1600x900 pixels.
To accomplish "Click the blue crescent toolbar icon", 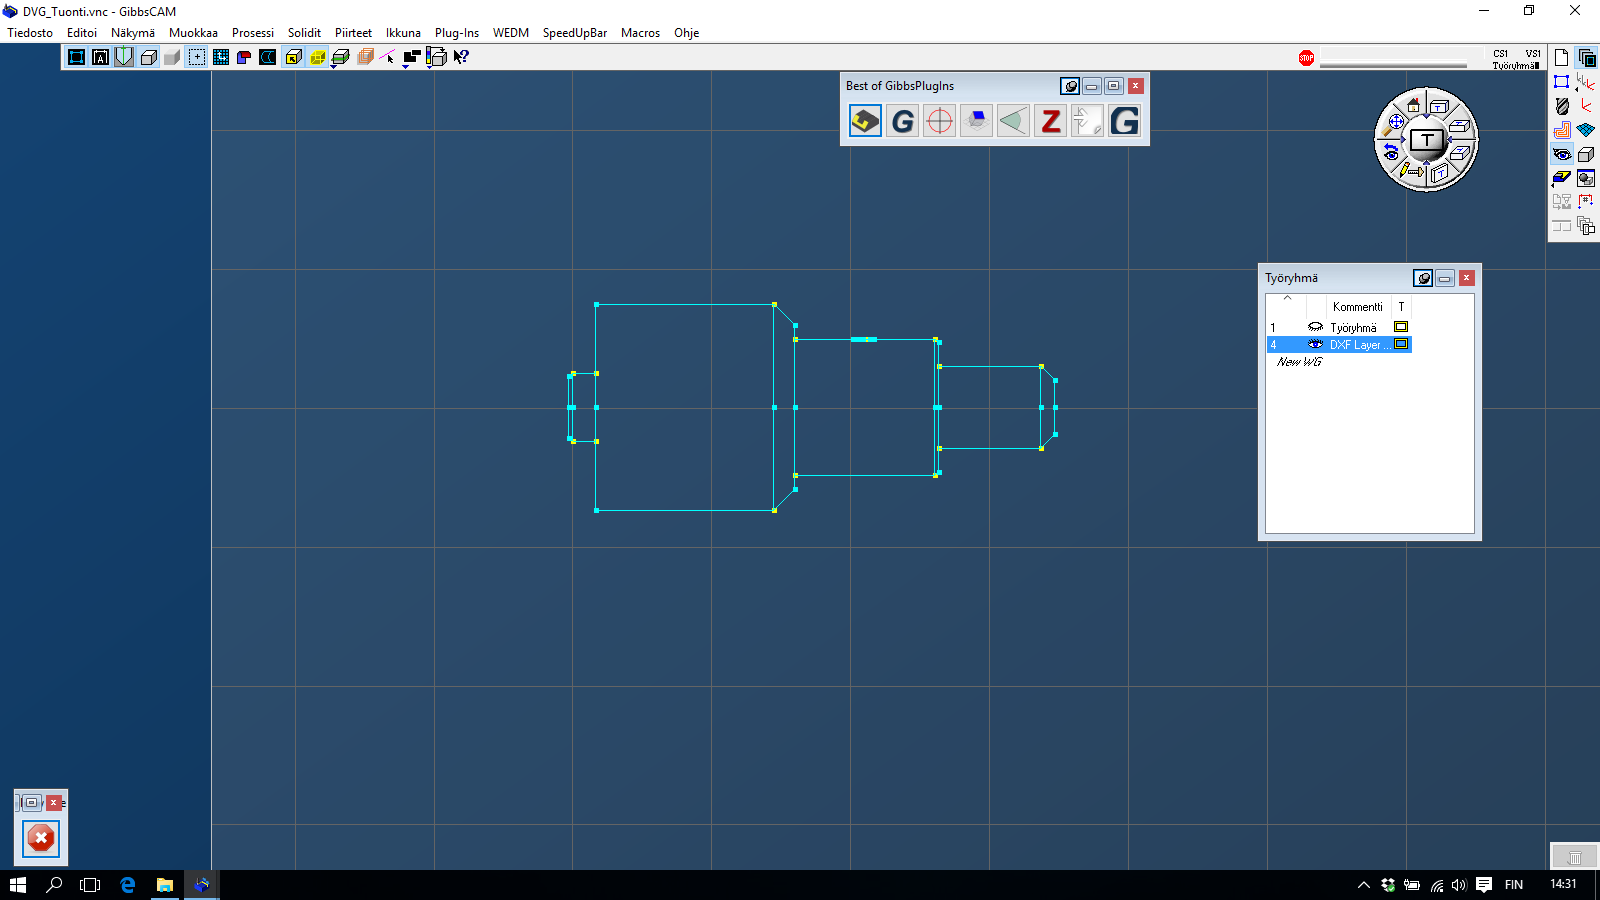I will tap(268, 57).
